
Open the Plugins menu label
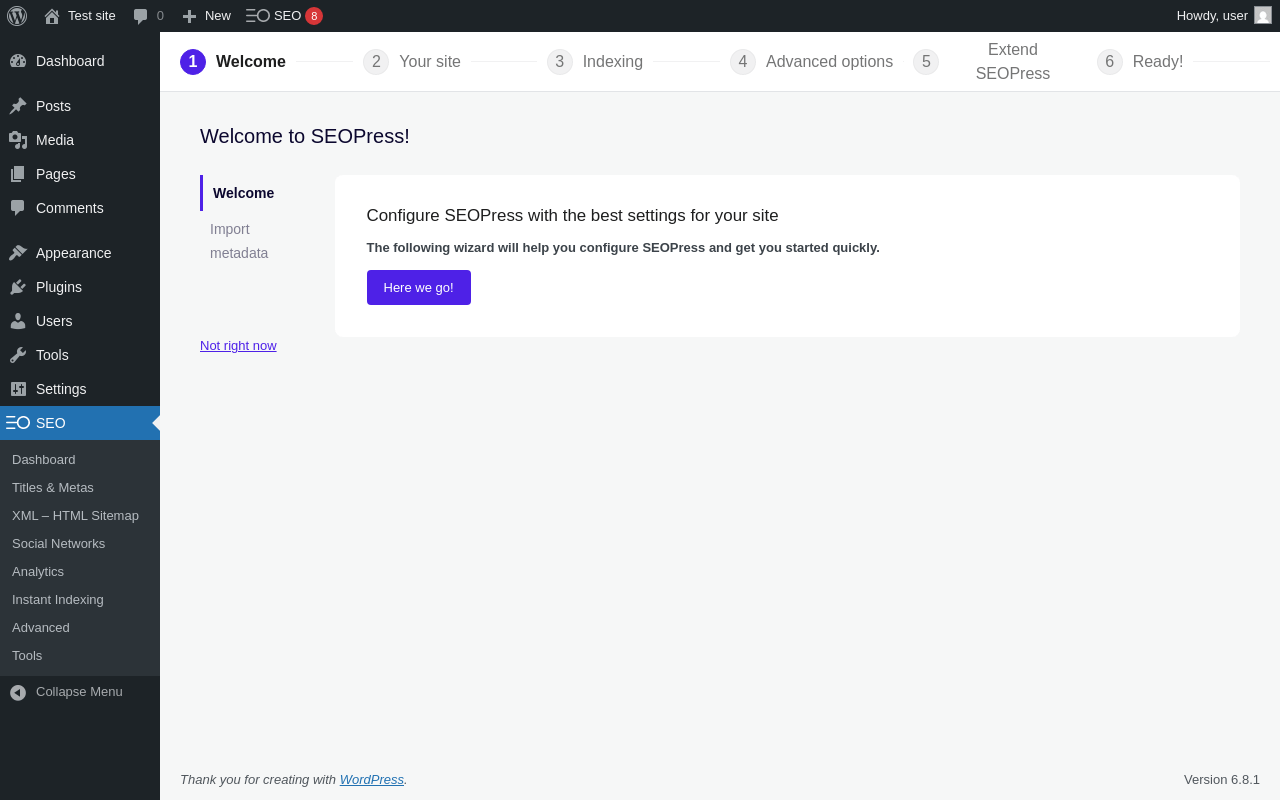coord(59,287)
